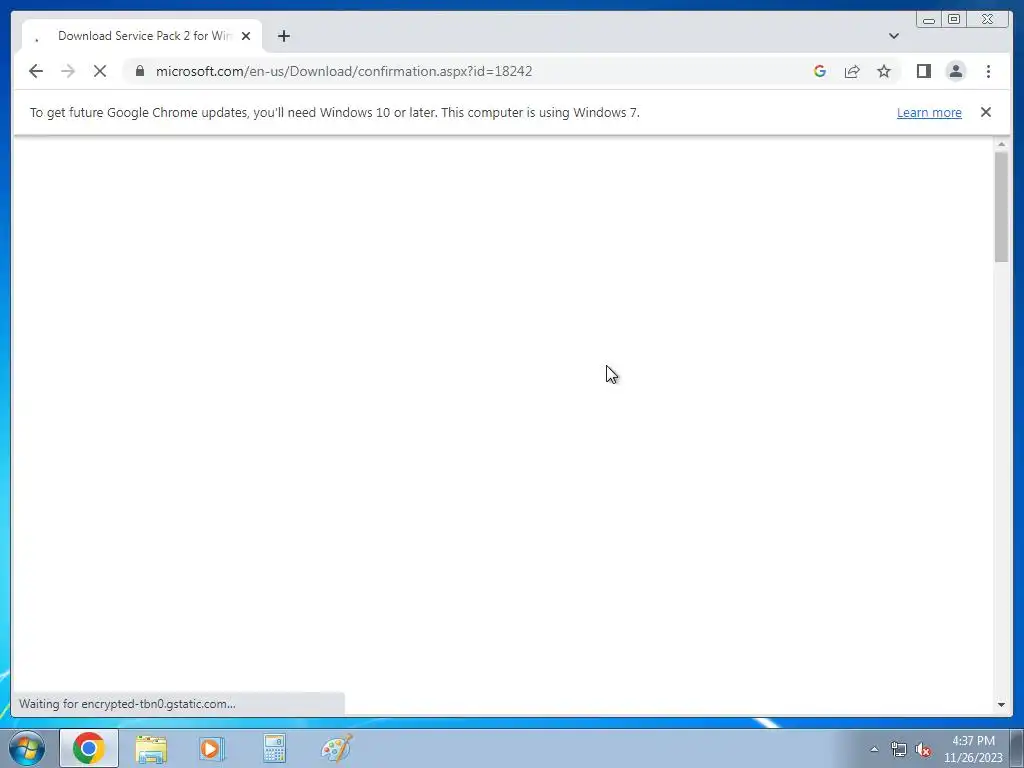Click the greyed-out forward navigation arrow
Viewport: 1024px width, 768px height.
(x=68, y=71)
